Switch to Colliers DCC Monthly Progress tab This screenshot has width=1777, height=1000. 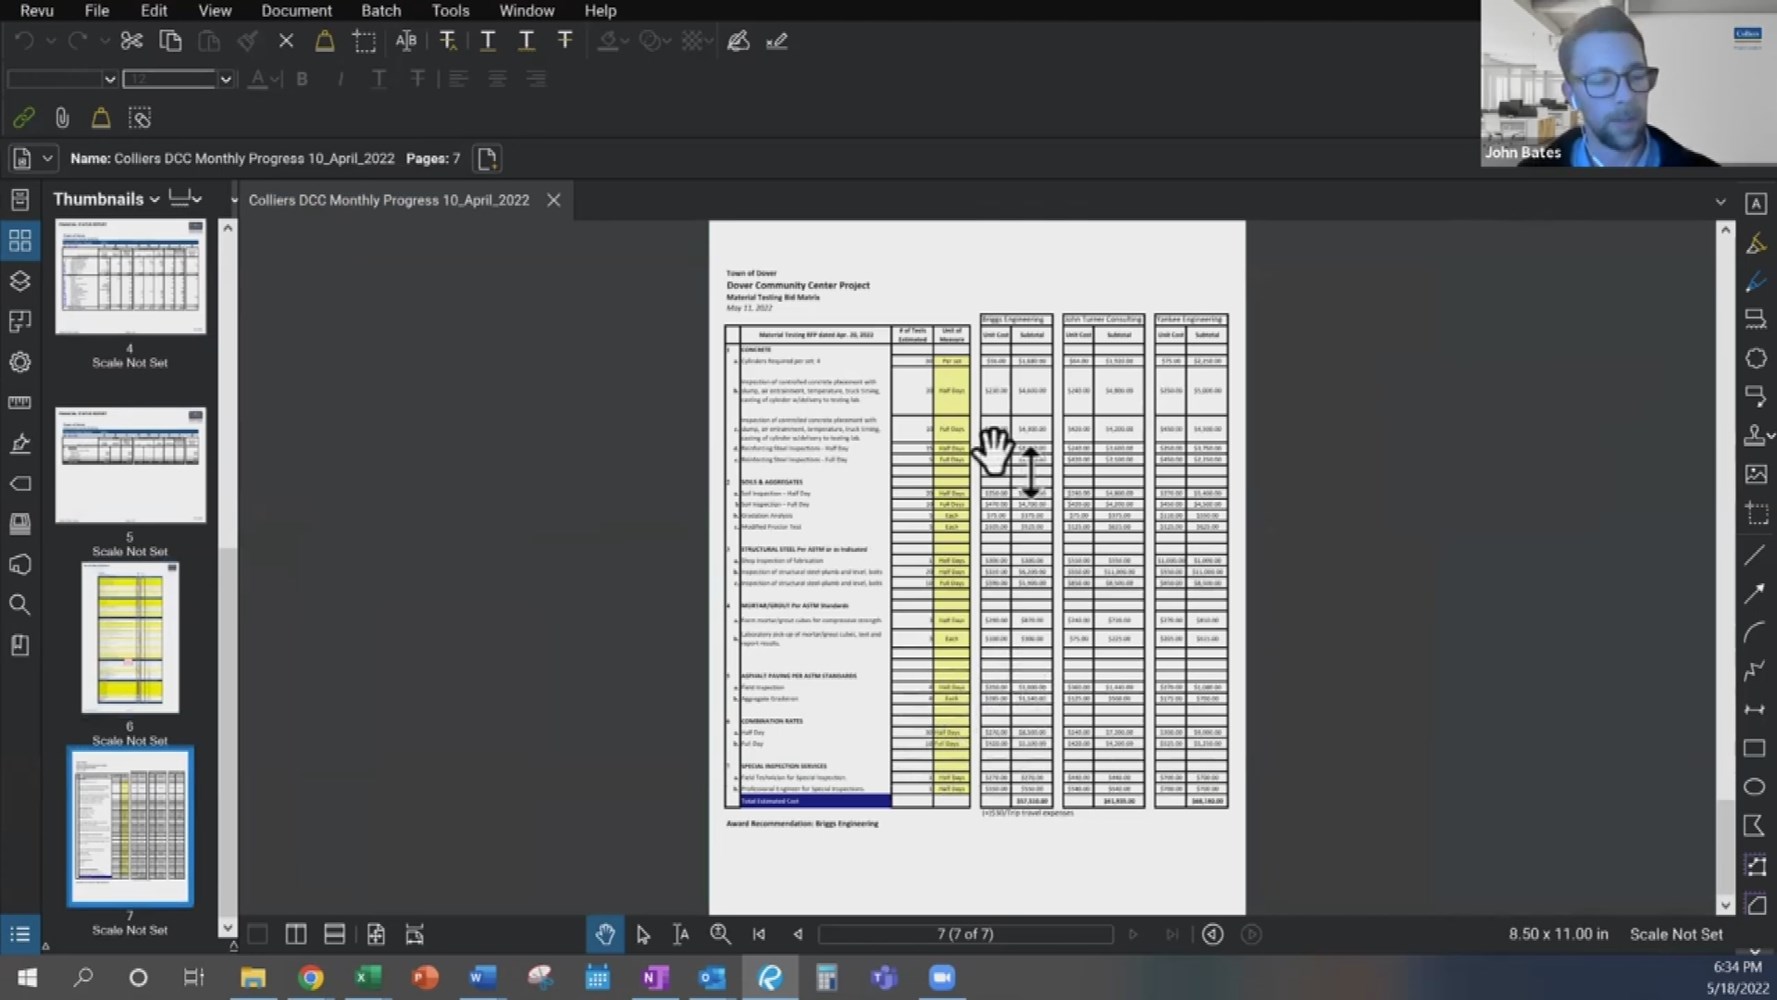pos(389,200)
